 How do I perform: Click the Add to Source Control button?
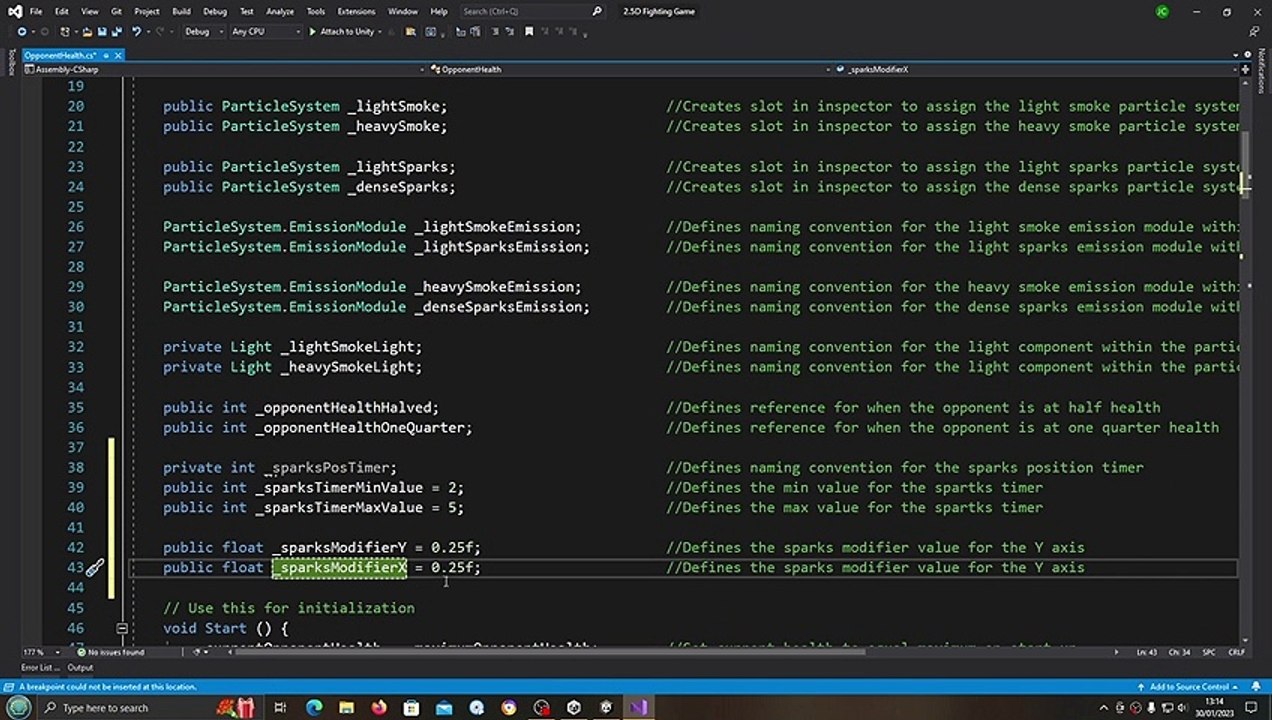point(1189,687)
